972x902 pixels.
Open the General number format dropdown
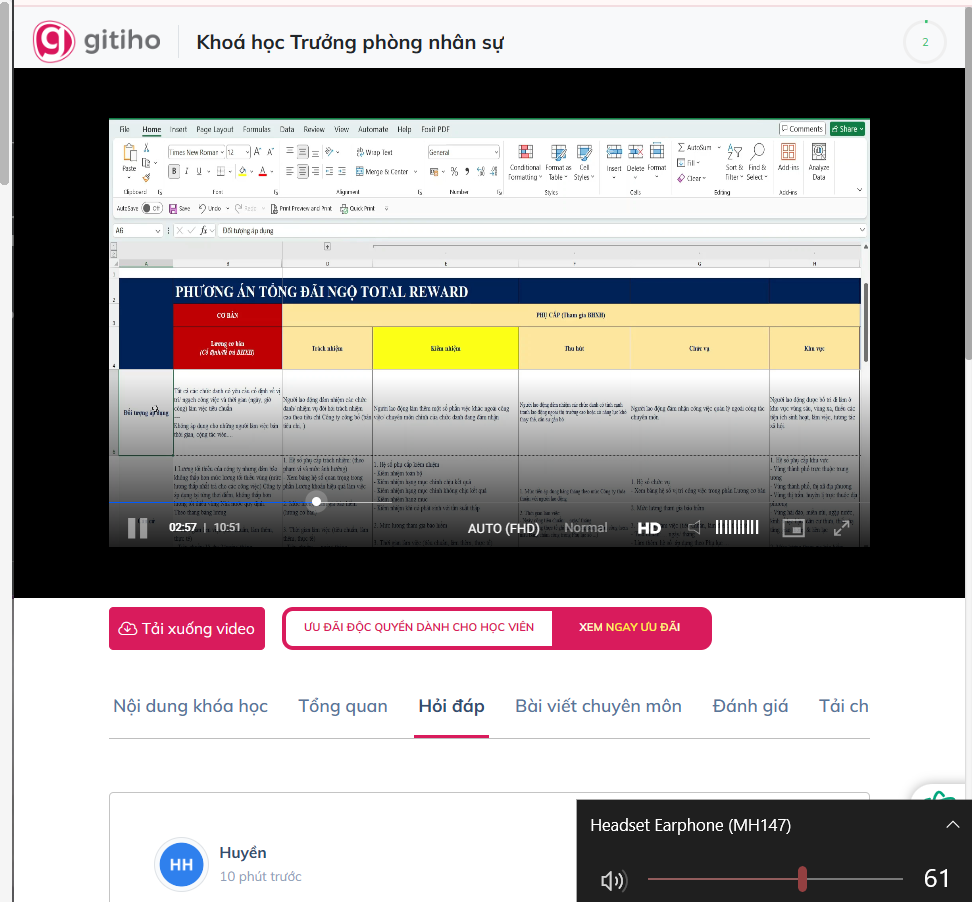(464, 152)
